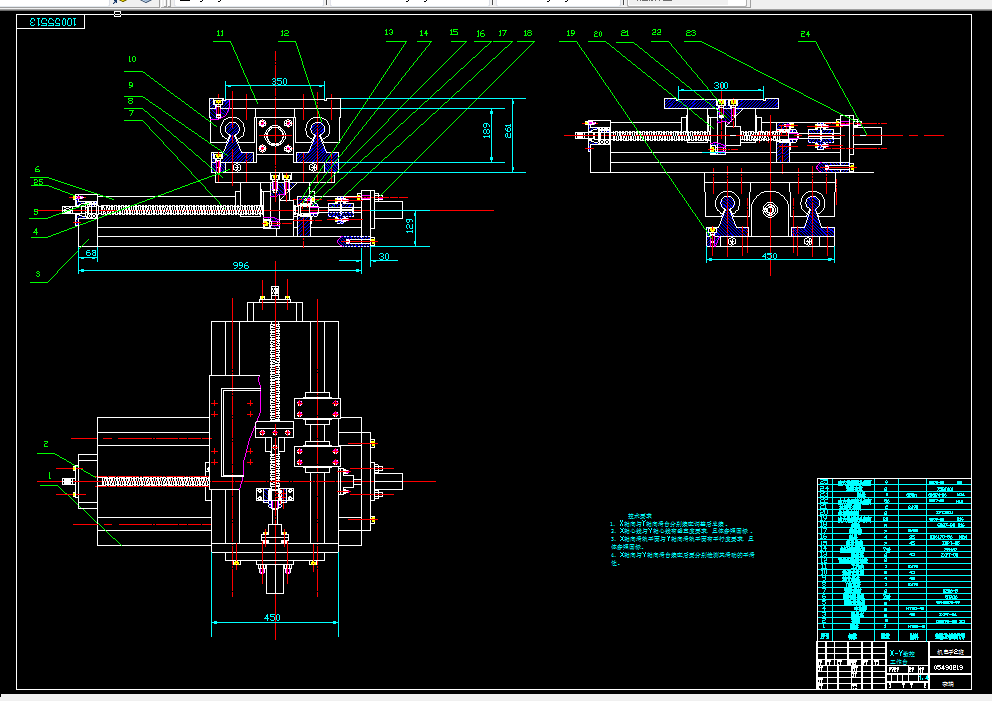992x701 pixels.
Task: Select balloon callout 11 above the top view
Action: (220, 31)
